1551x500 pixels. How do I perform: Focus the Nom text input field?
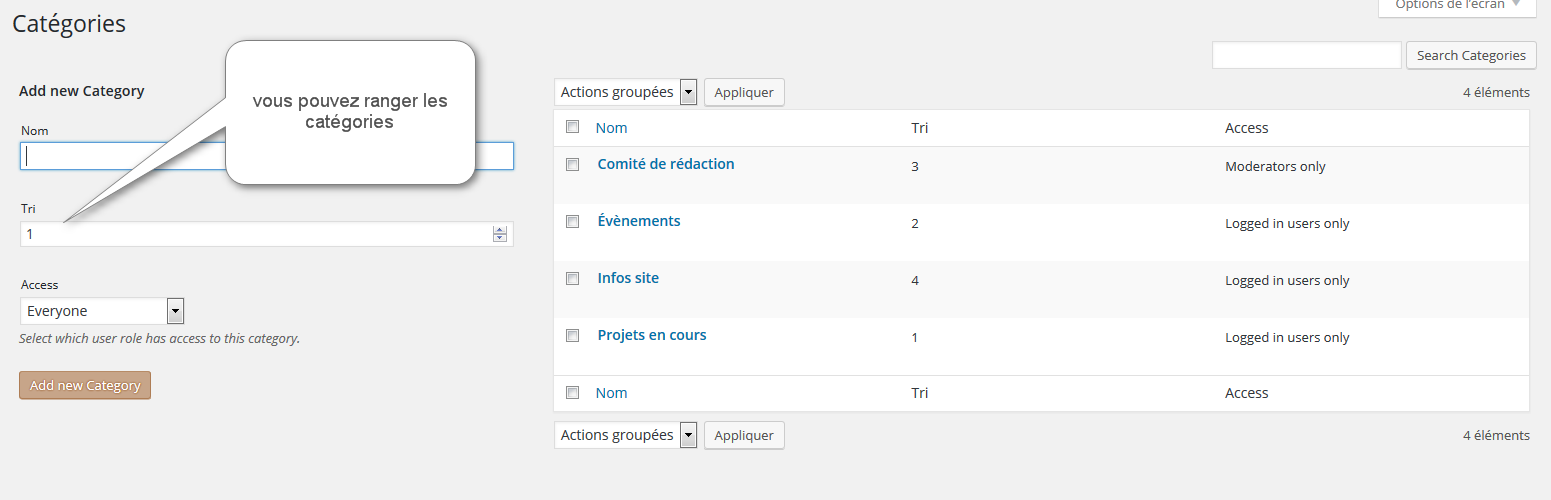click(267, 156)
